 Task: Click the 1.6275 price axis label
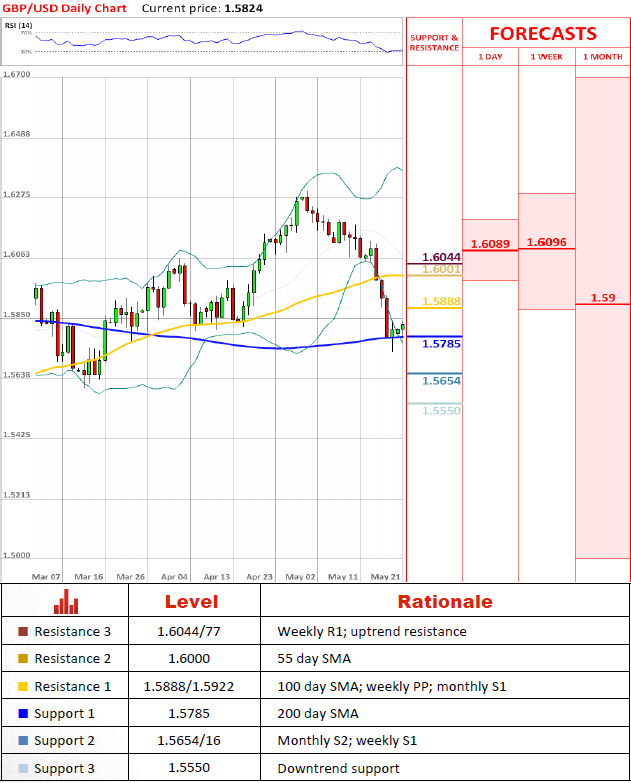point(16,194)
